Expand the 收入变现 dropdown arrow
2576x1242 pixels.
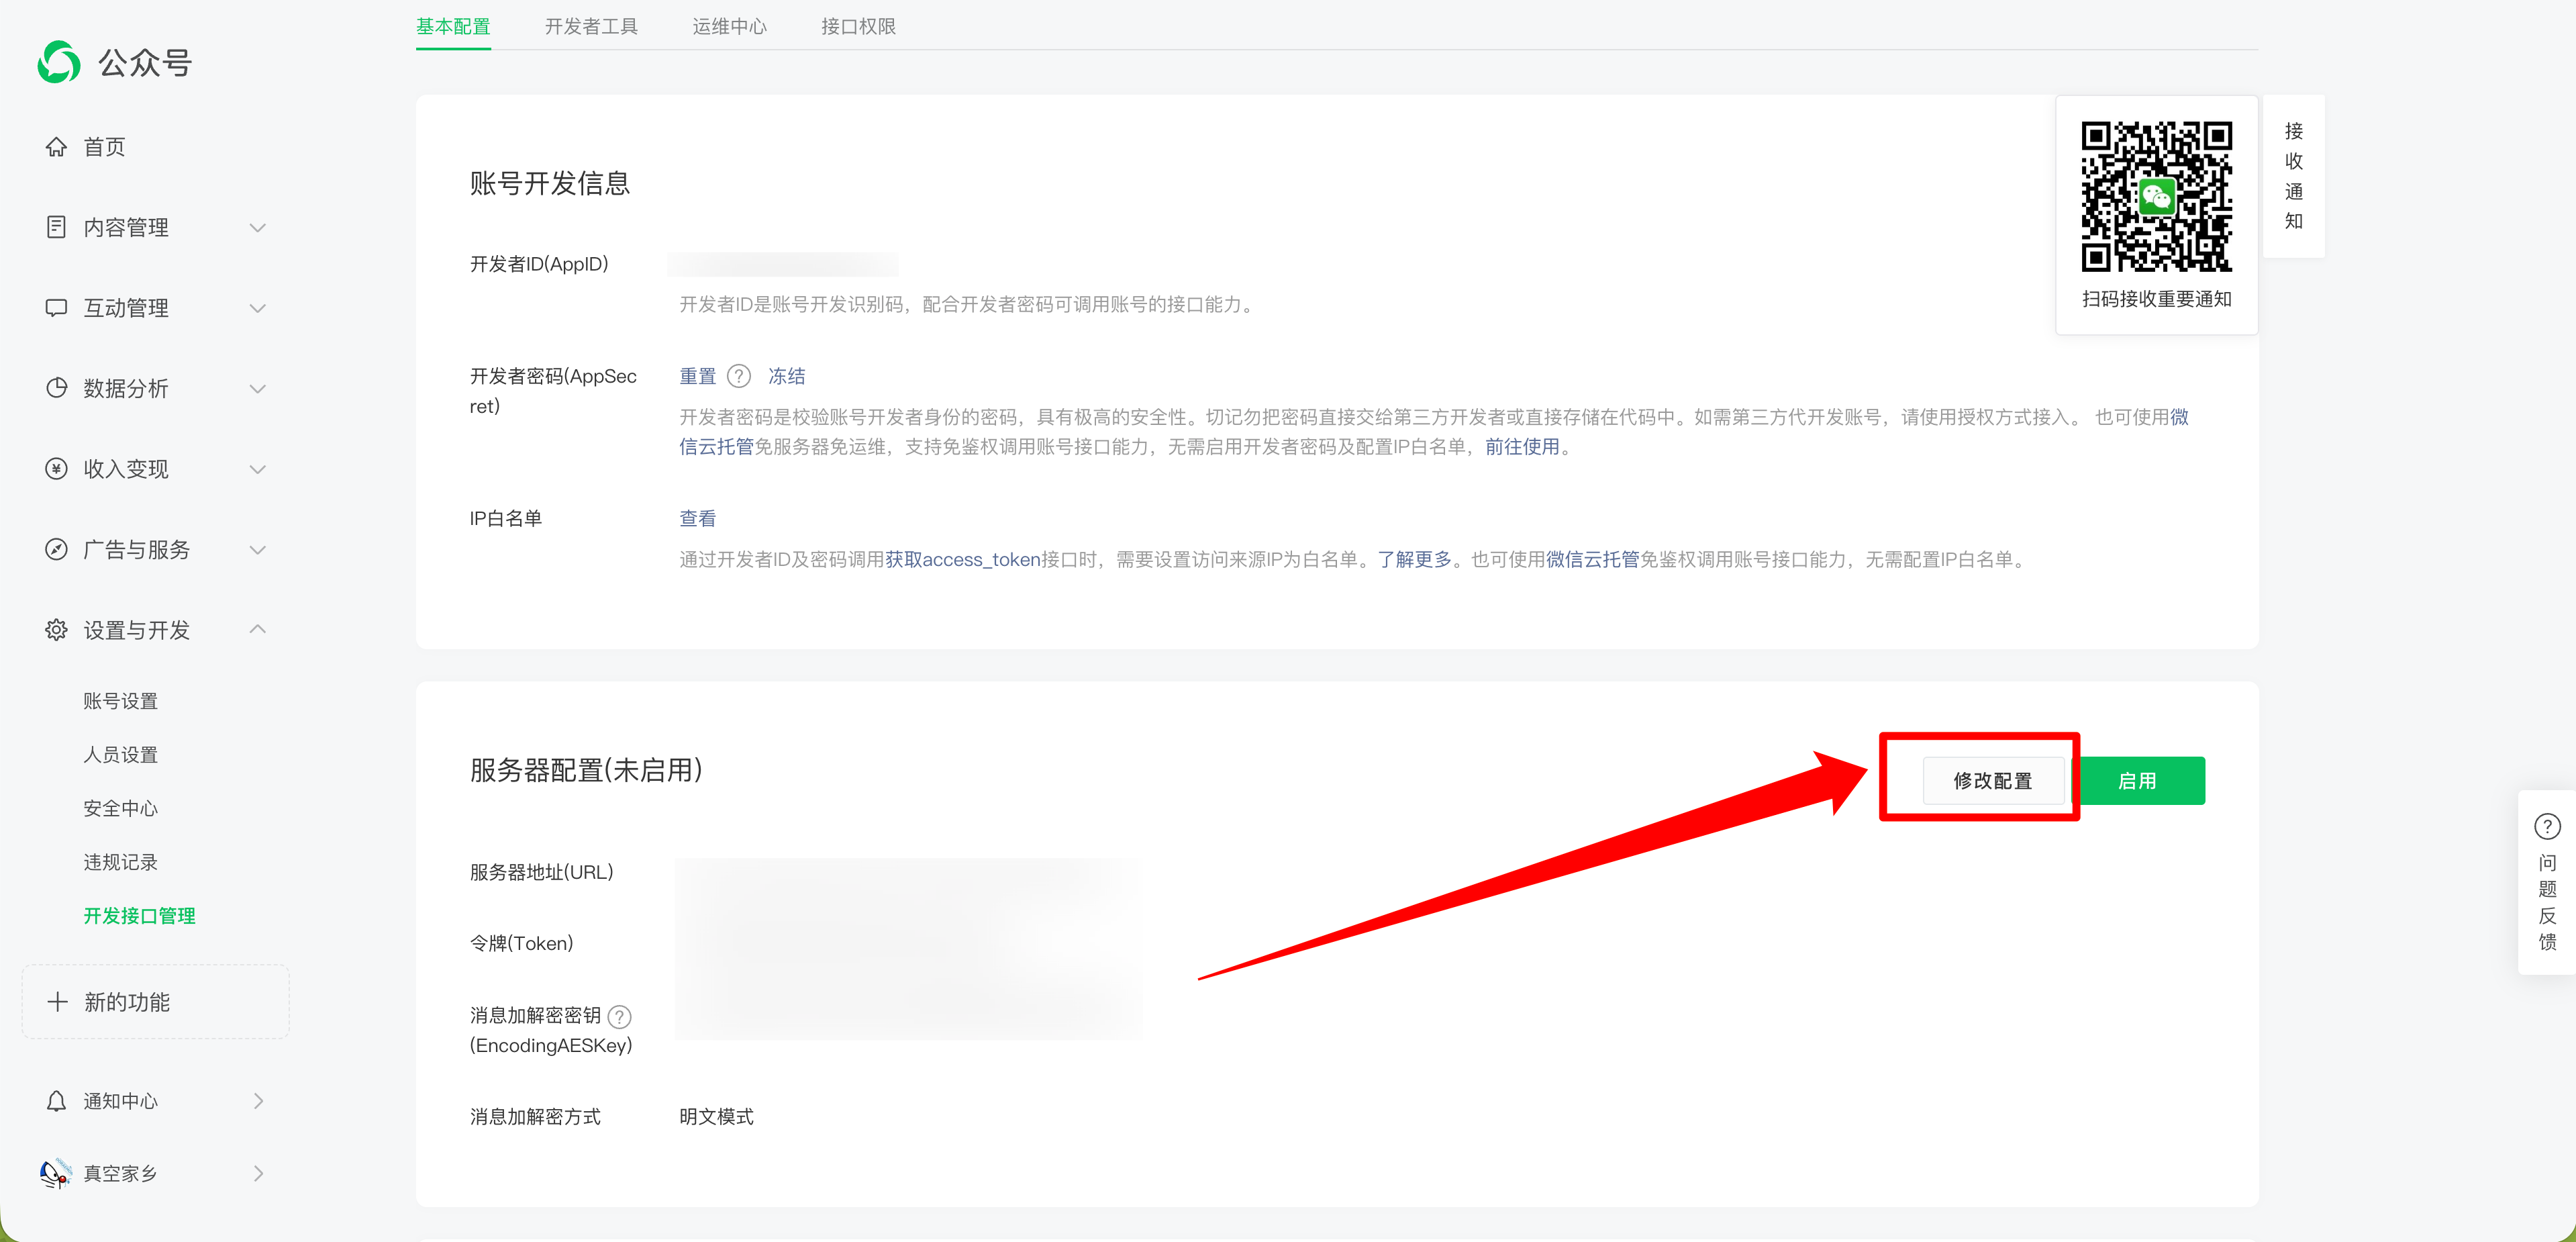click(258, 469)
